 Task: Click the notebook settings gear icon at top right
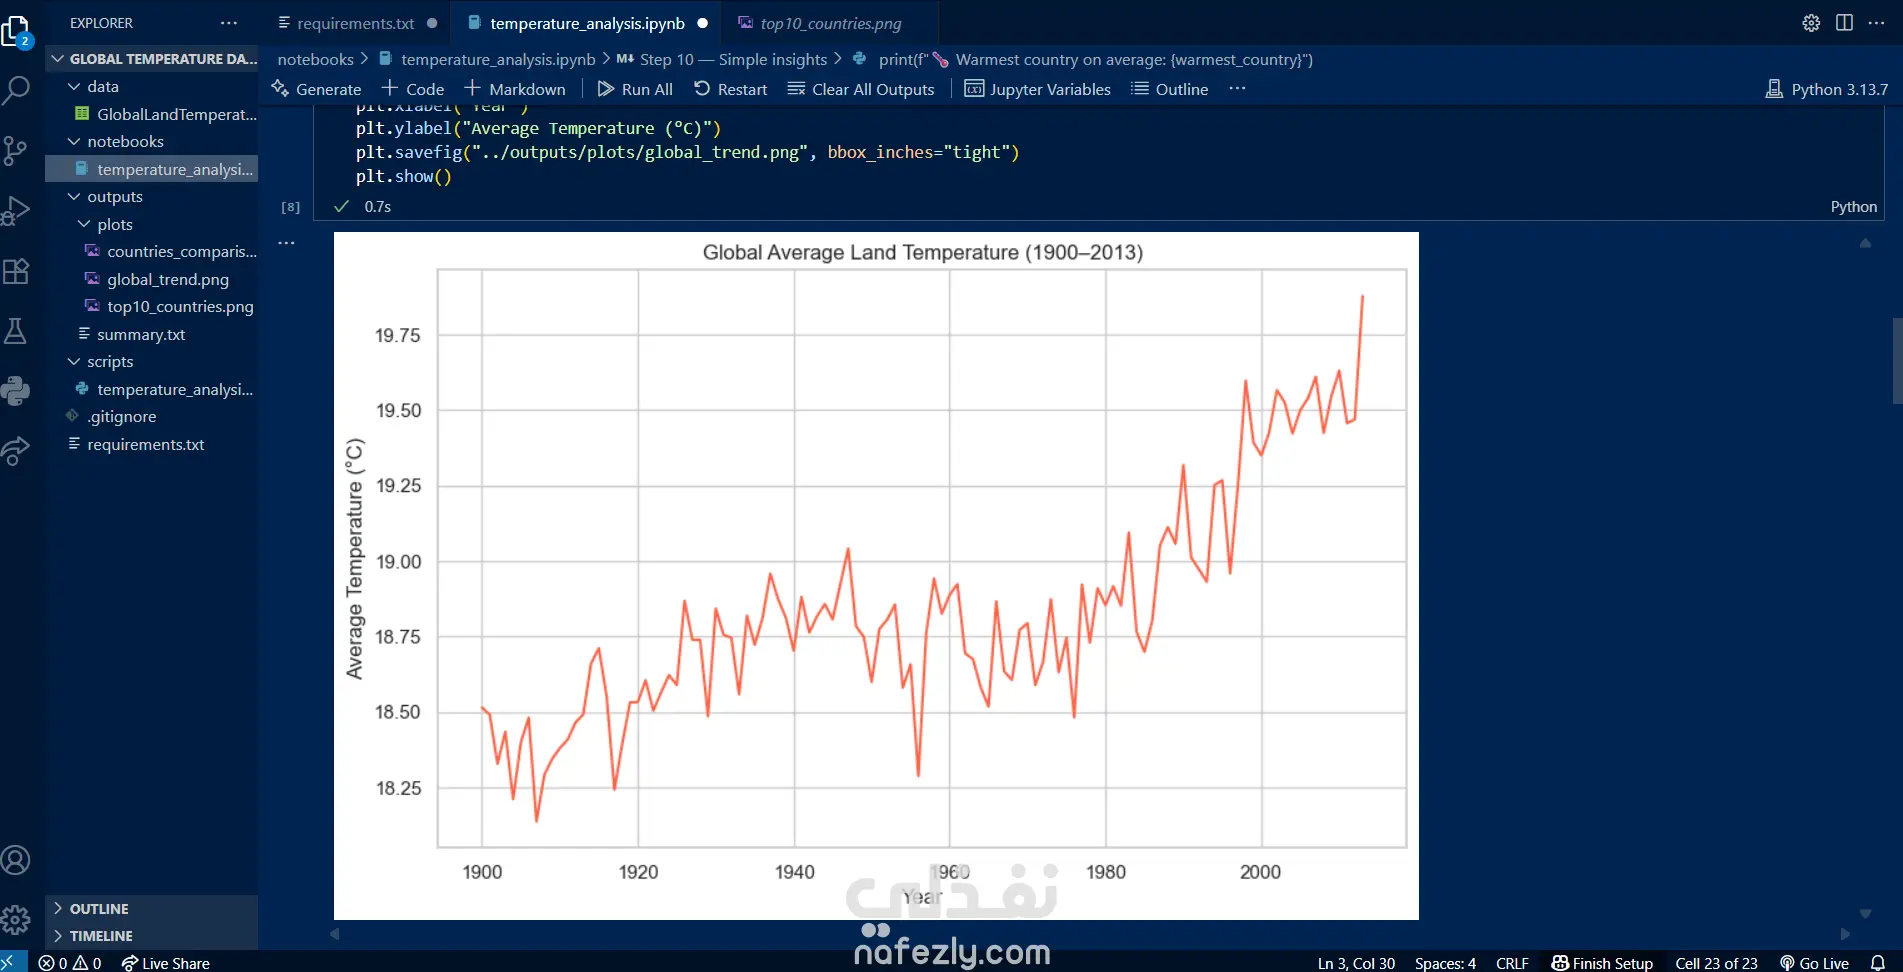1811,23
